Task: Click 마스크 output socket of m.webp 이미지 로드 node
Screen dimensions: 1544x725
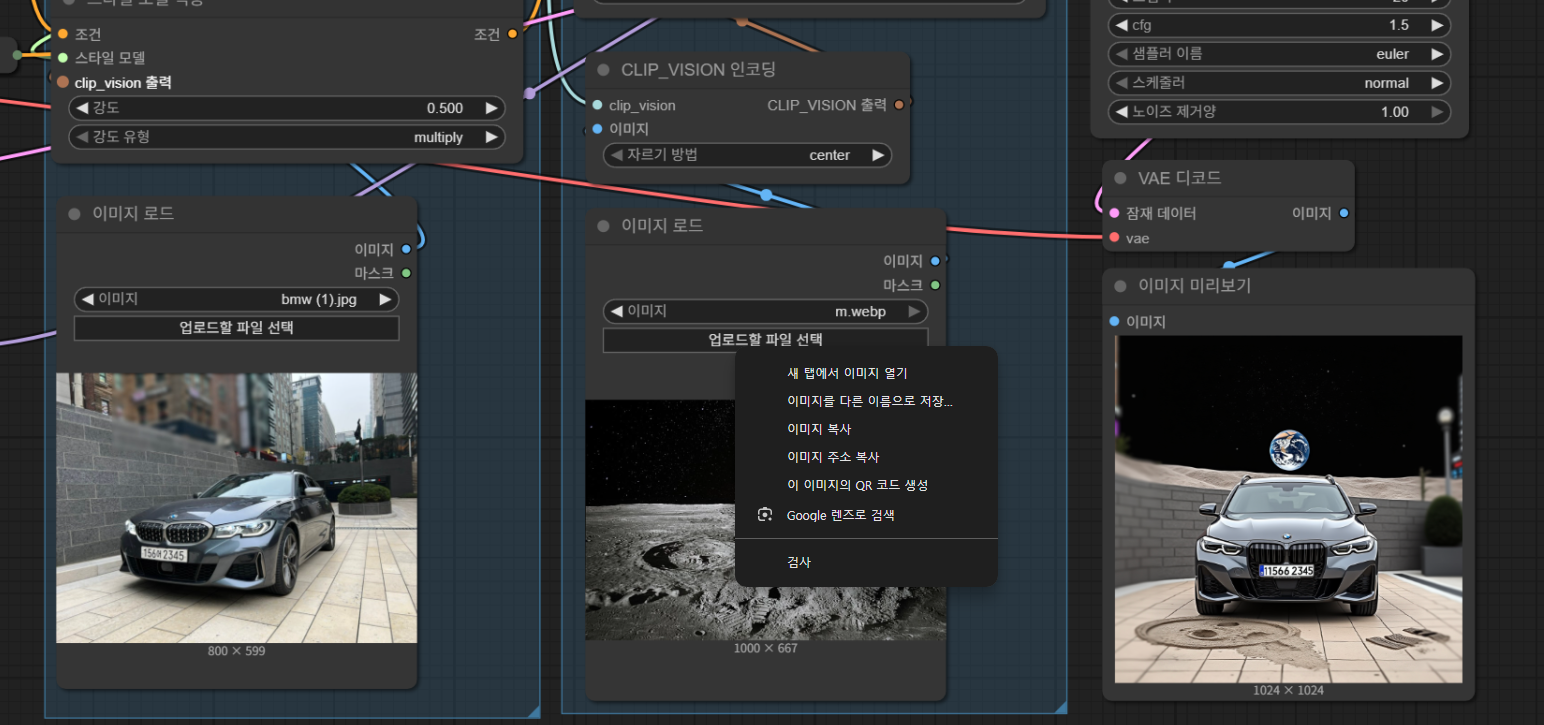Action: tap(935, 285)
